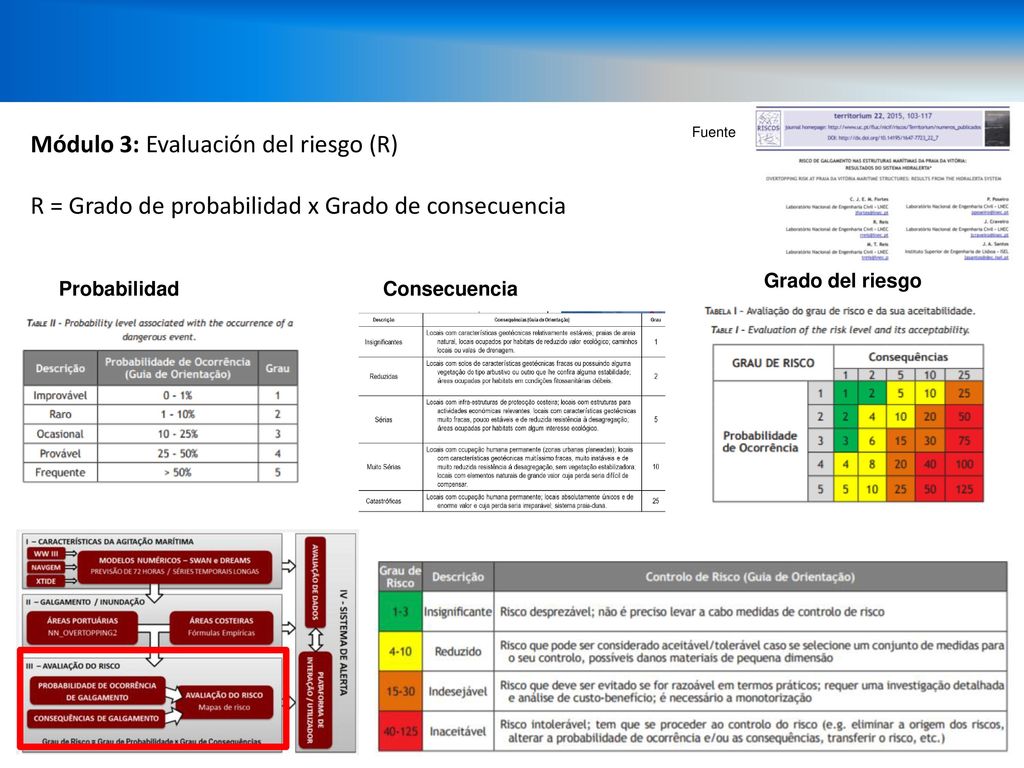Select the 'Improvável' row cell
The image size is (1024, 768).
click(x=60, y=395)
